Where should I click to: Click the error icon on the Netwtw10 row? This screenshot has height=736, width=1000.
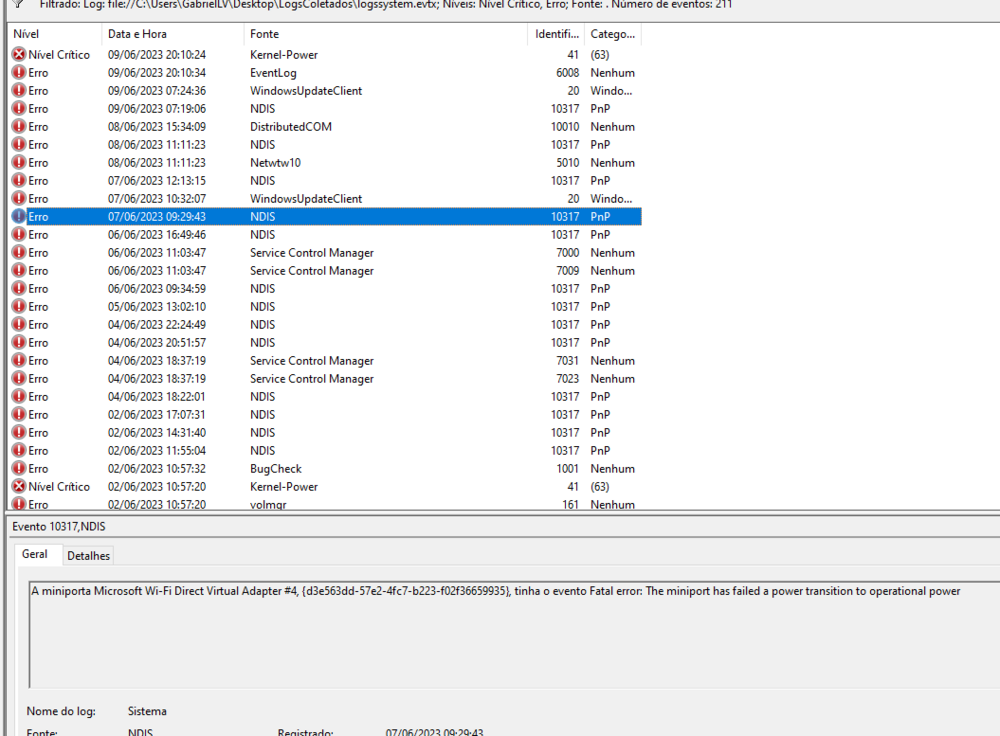(19, 163)
